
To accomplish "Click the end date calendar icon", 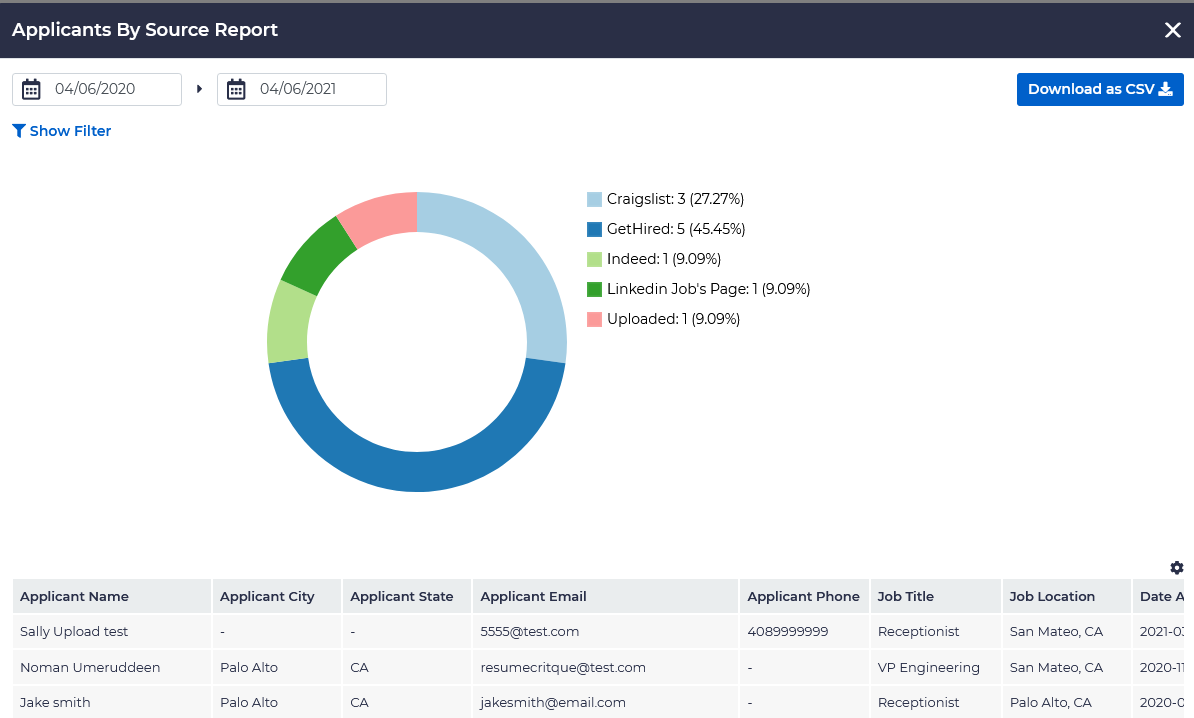I will pos(236,90).
